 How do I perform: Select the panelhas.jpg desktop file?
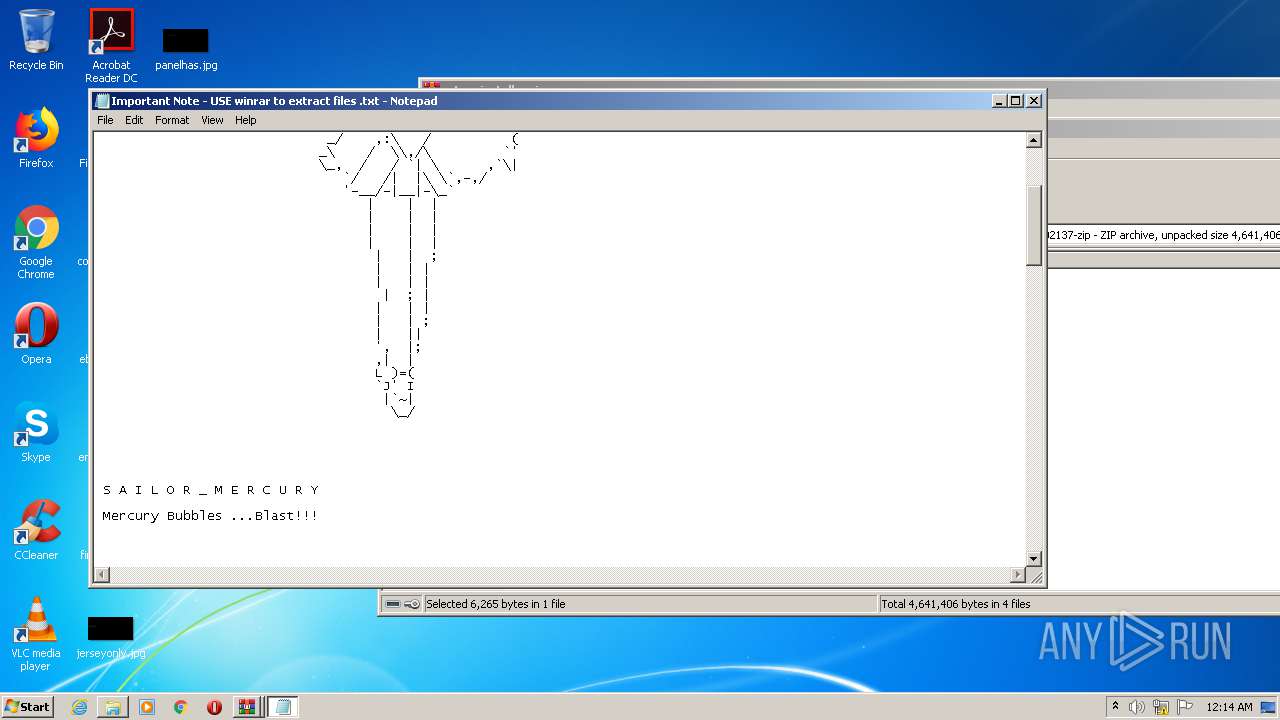click(x=186, y=49)
